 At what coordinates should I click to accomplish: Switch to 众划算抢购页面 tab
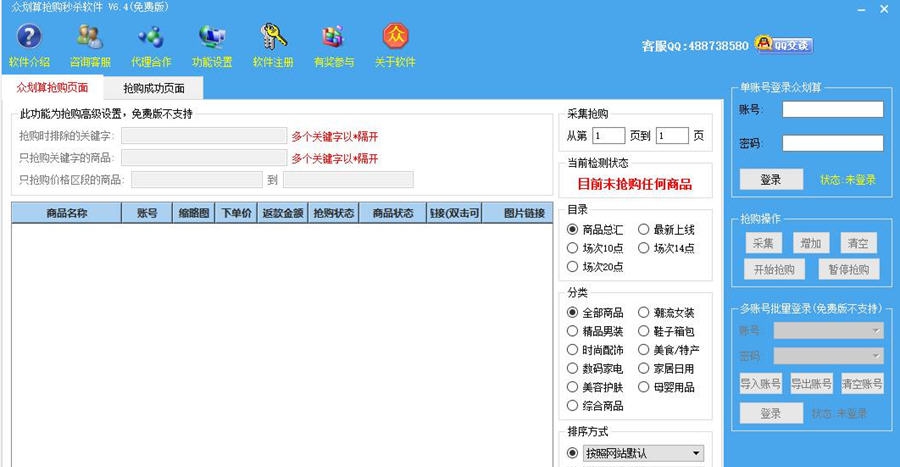click(52, 87)
